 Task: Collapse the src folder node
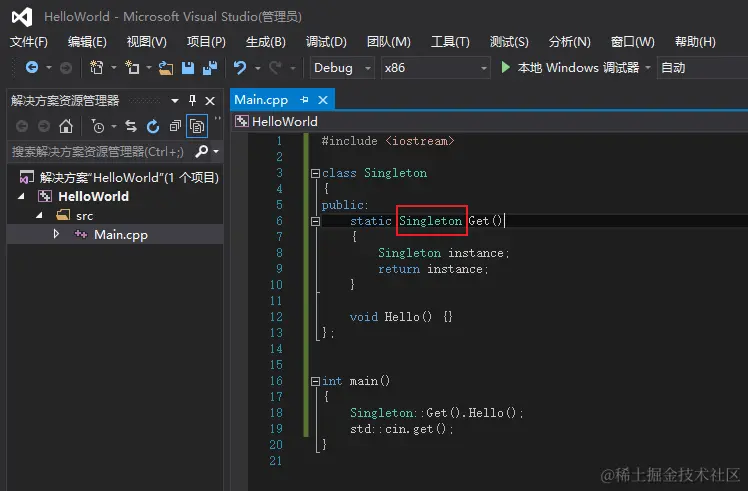pos(40,215)
